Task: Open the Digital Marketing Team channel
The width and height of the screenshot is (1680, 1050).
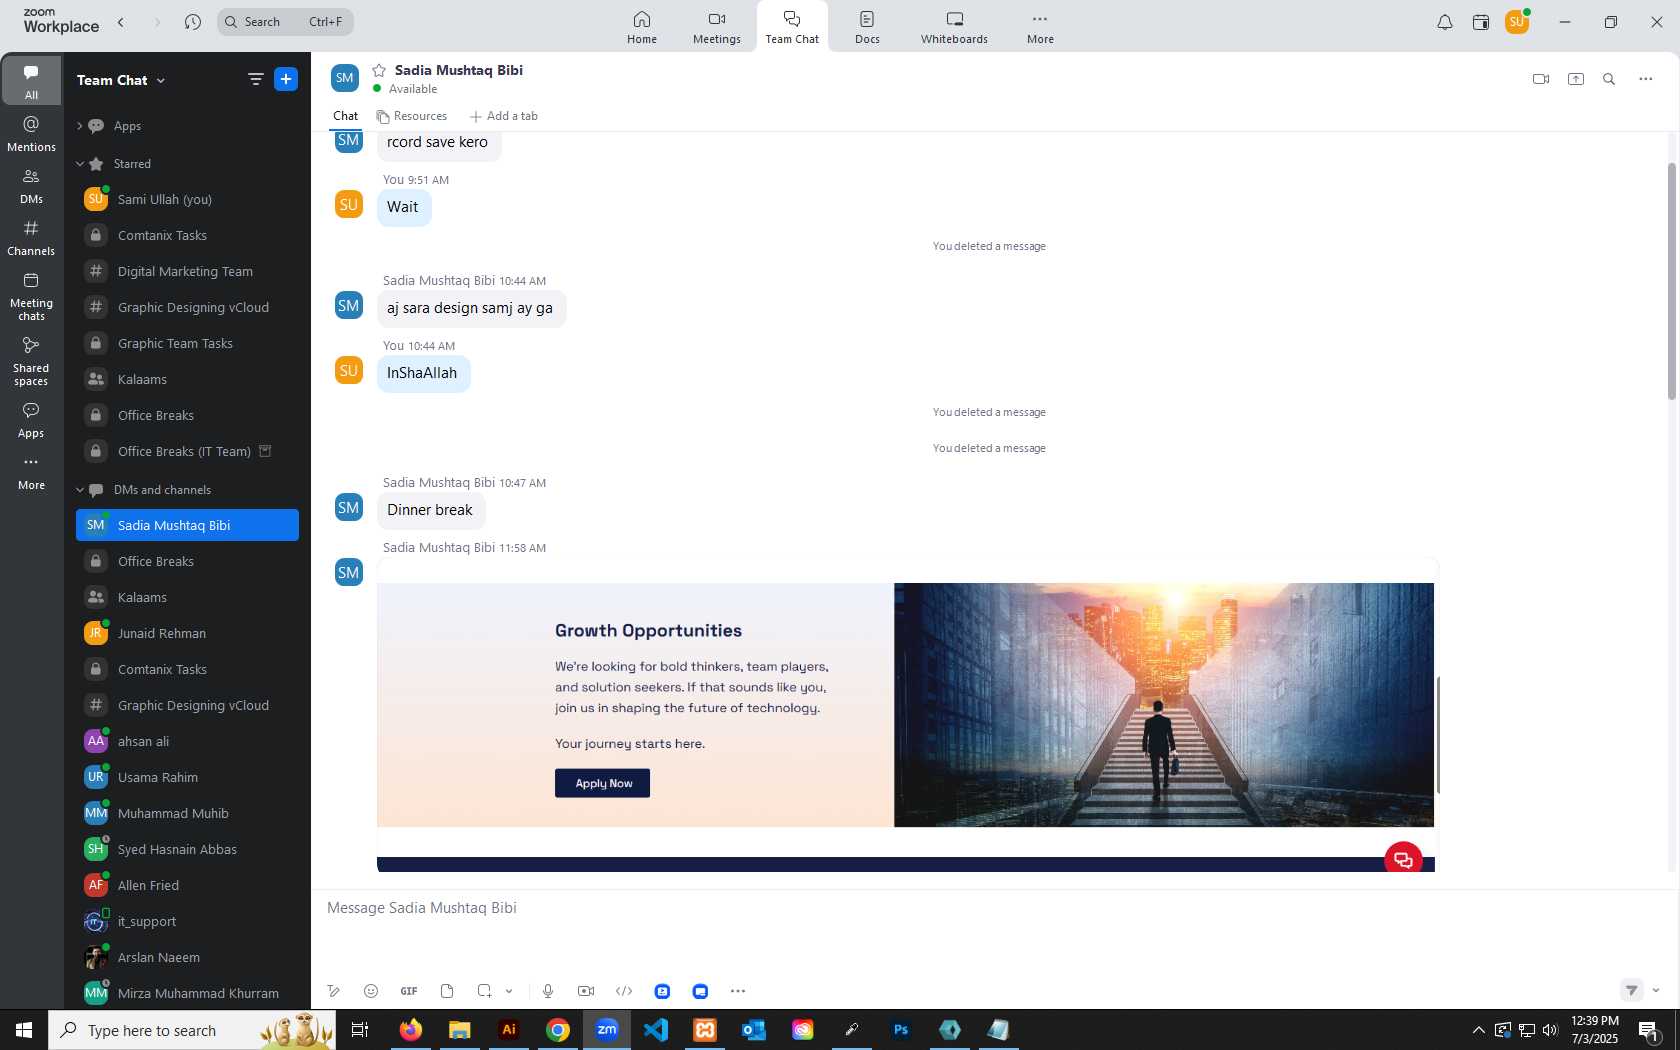Action: (x=187, y=271)
